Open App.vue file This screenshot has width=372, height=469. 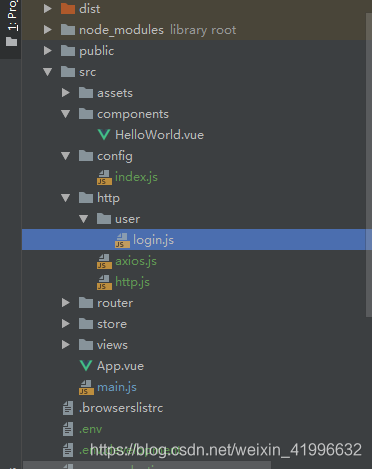pos(120,366)
